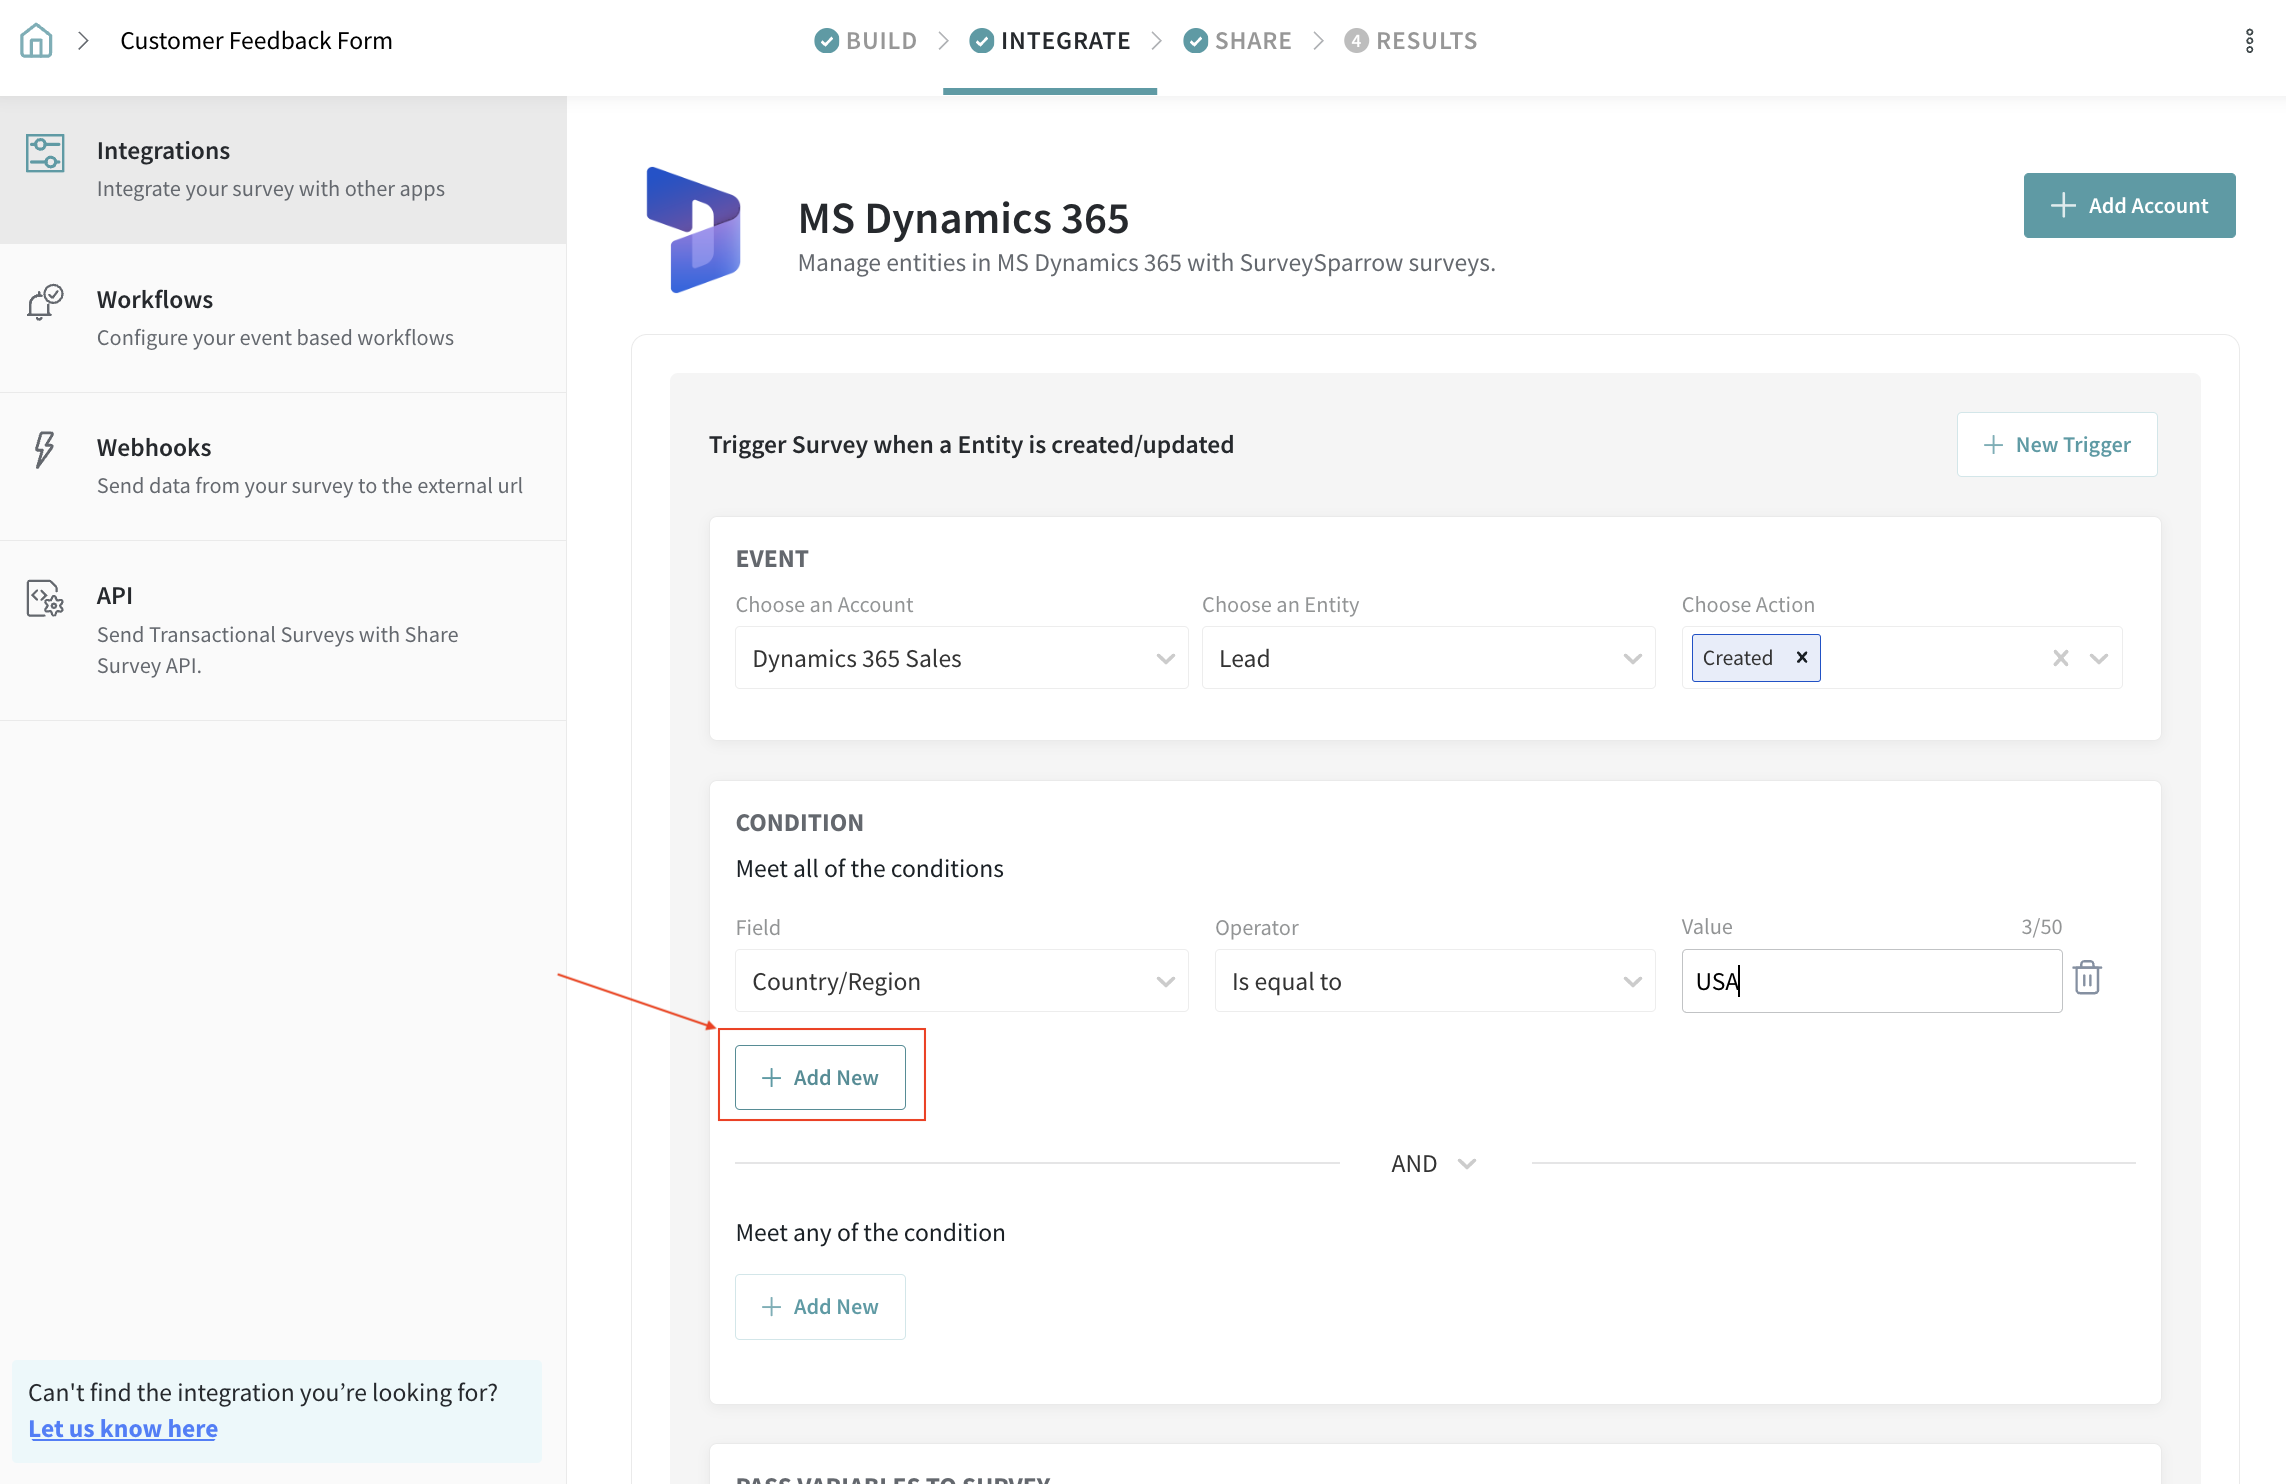Click the Add Account button
Image resolution: width=2286 pixels, height=1484 pixels.
[x=2129, y=205]
